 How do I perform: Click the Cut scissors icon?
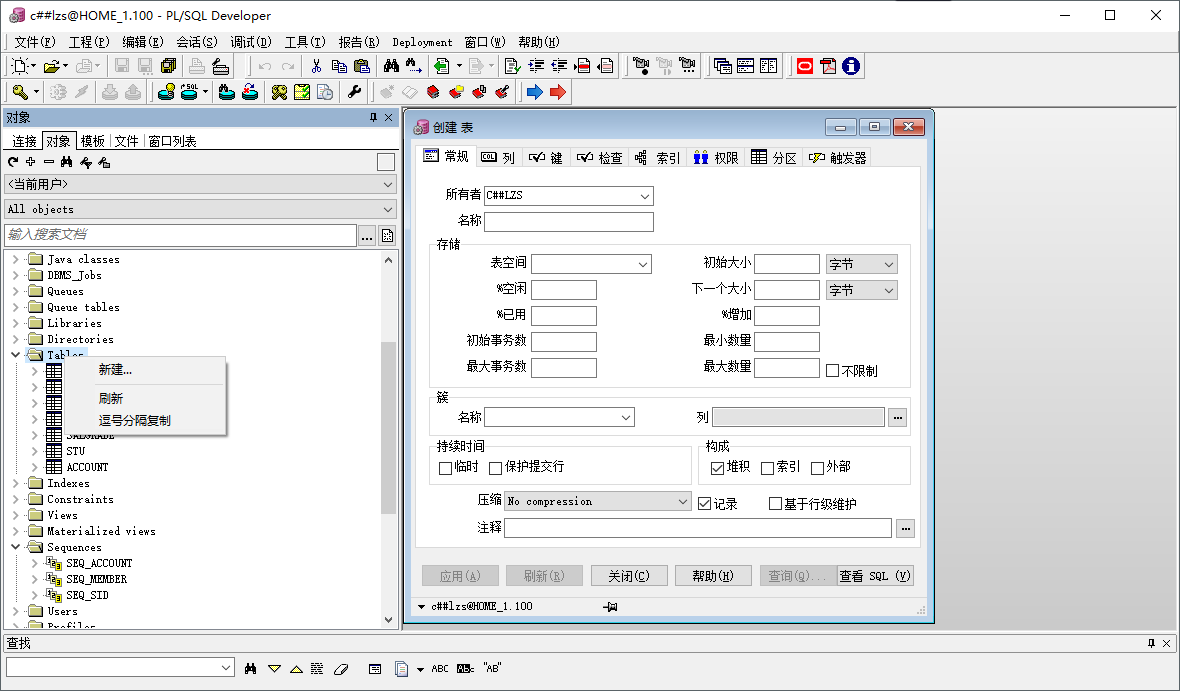(x=316, y=66)
